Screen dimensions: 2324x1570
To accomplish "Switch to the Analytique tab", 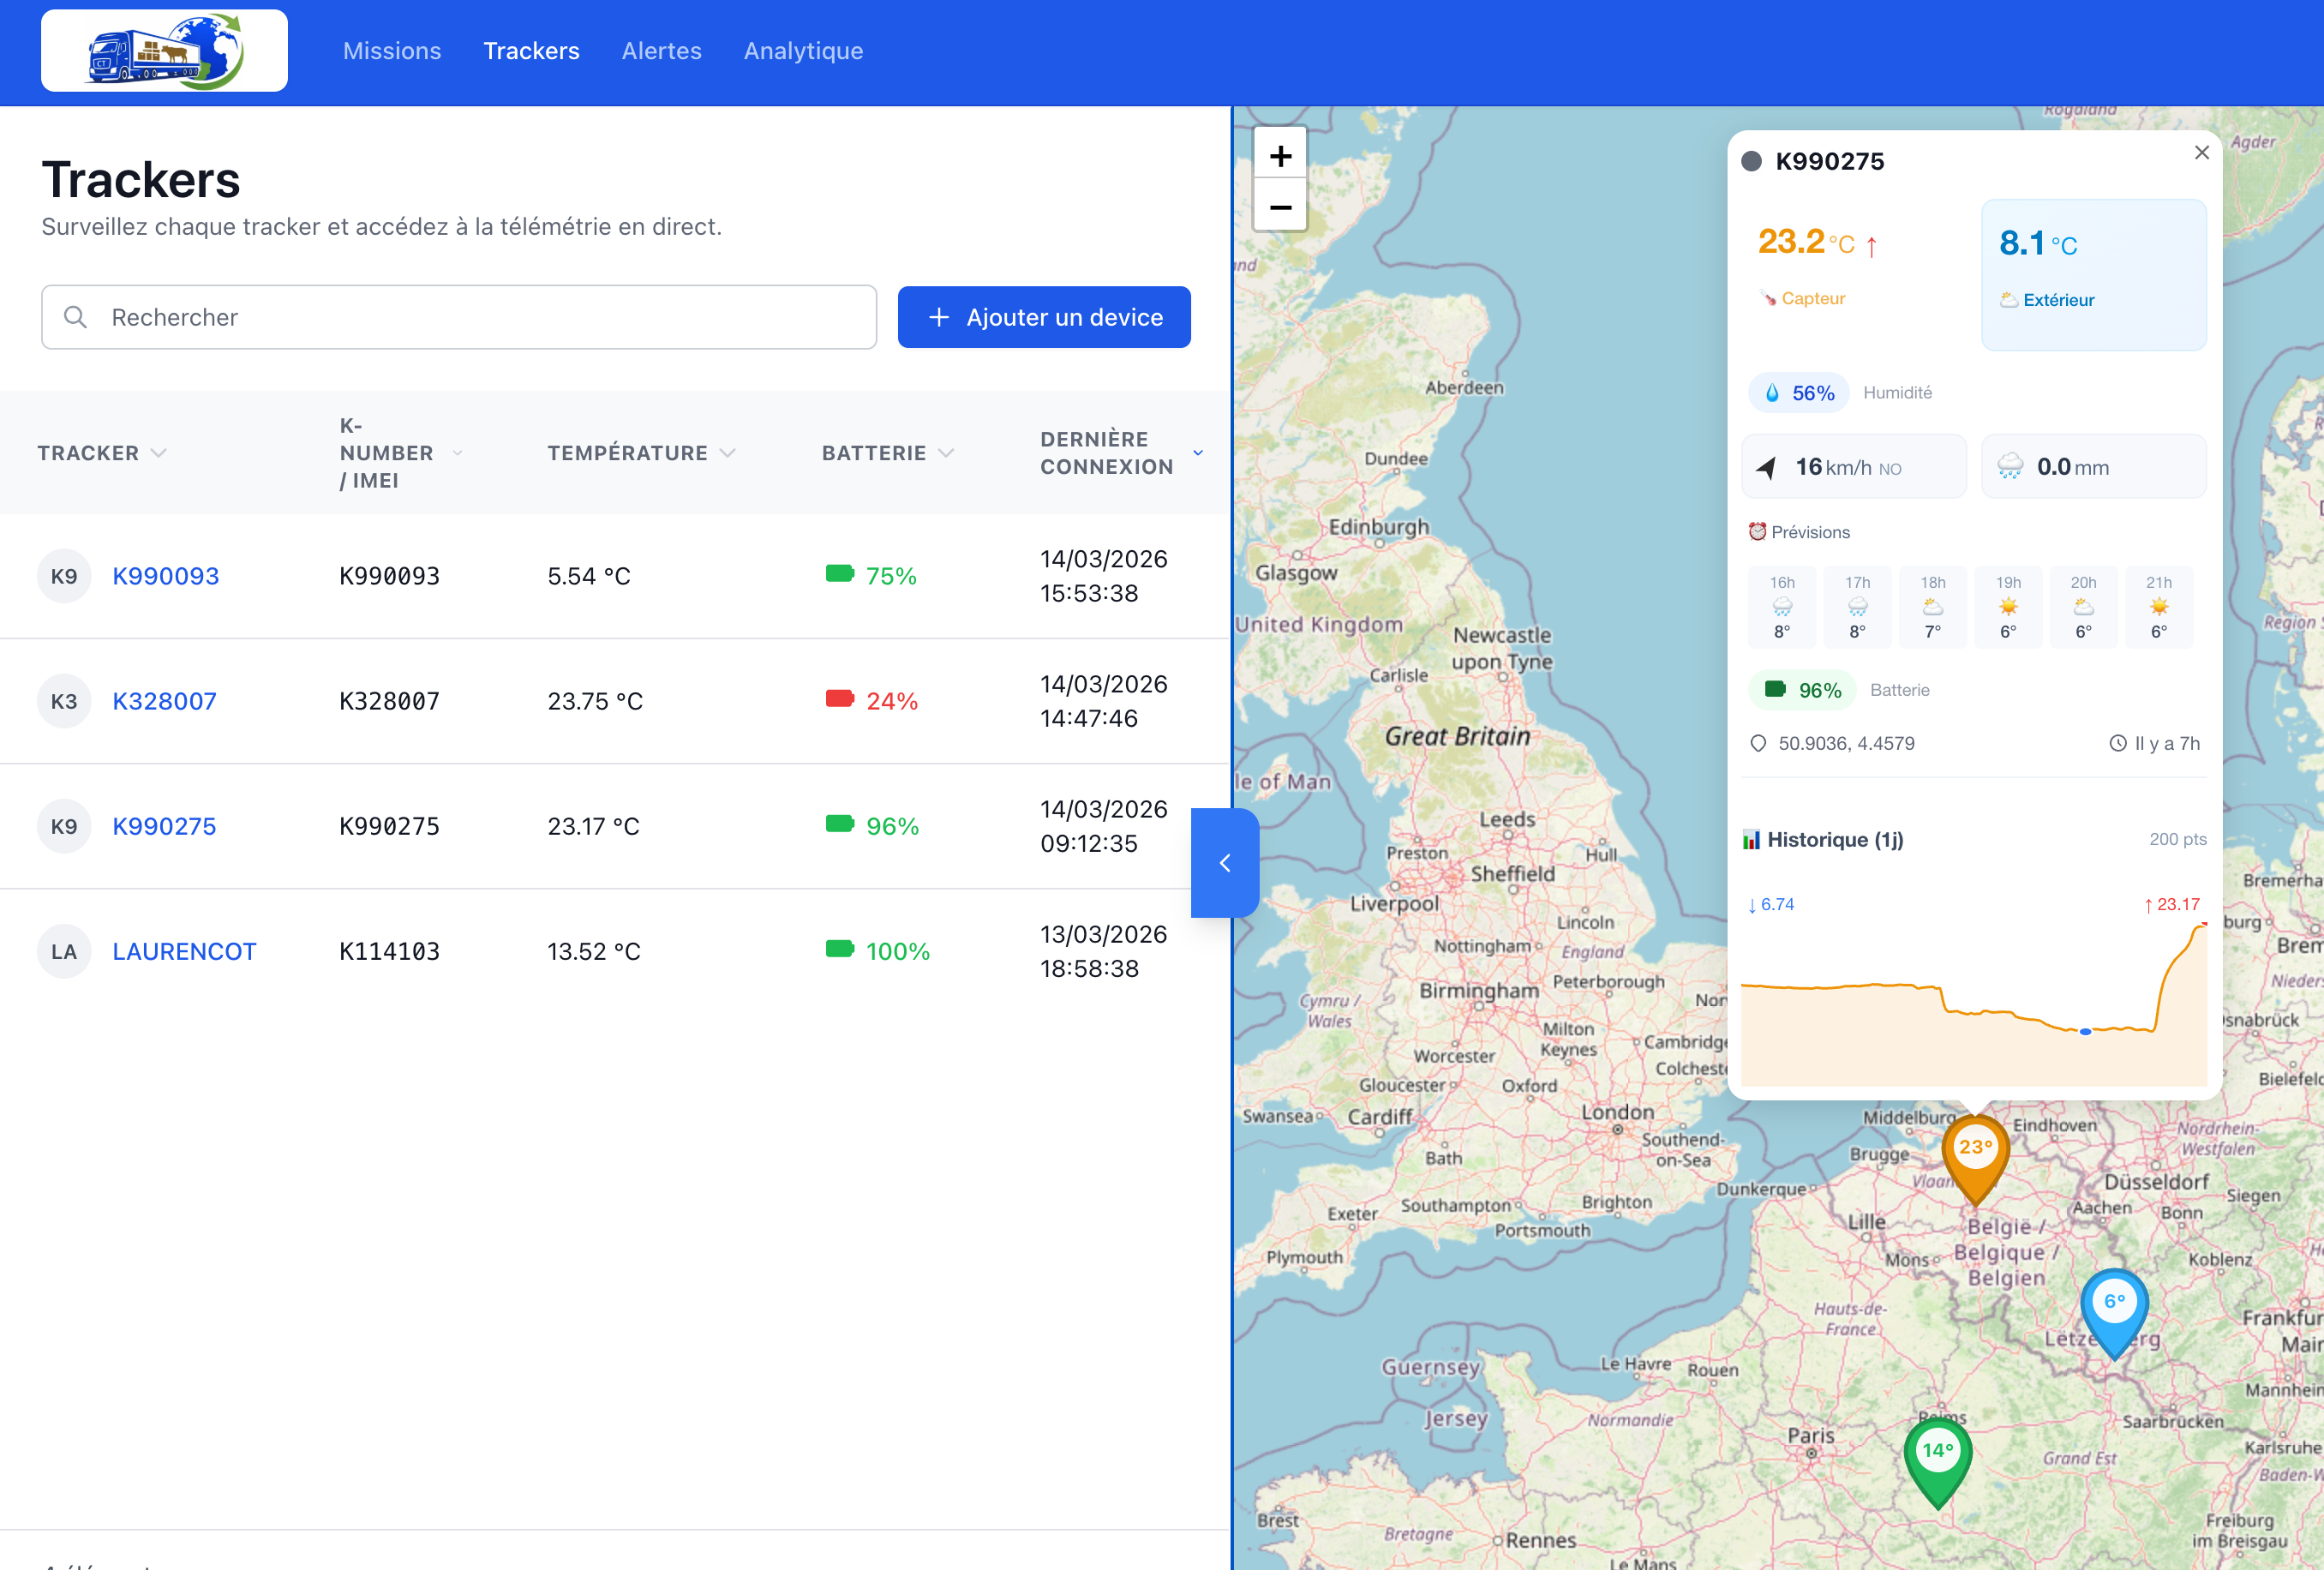I will point(803,50).
